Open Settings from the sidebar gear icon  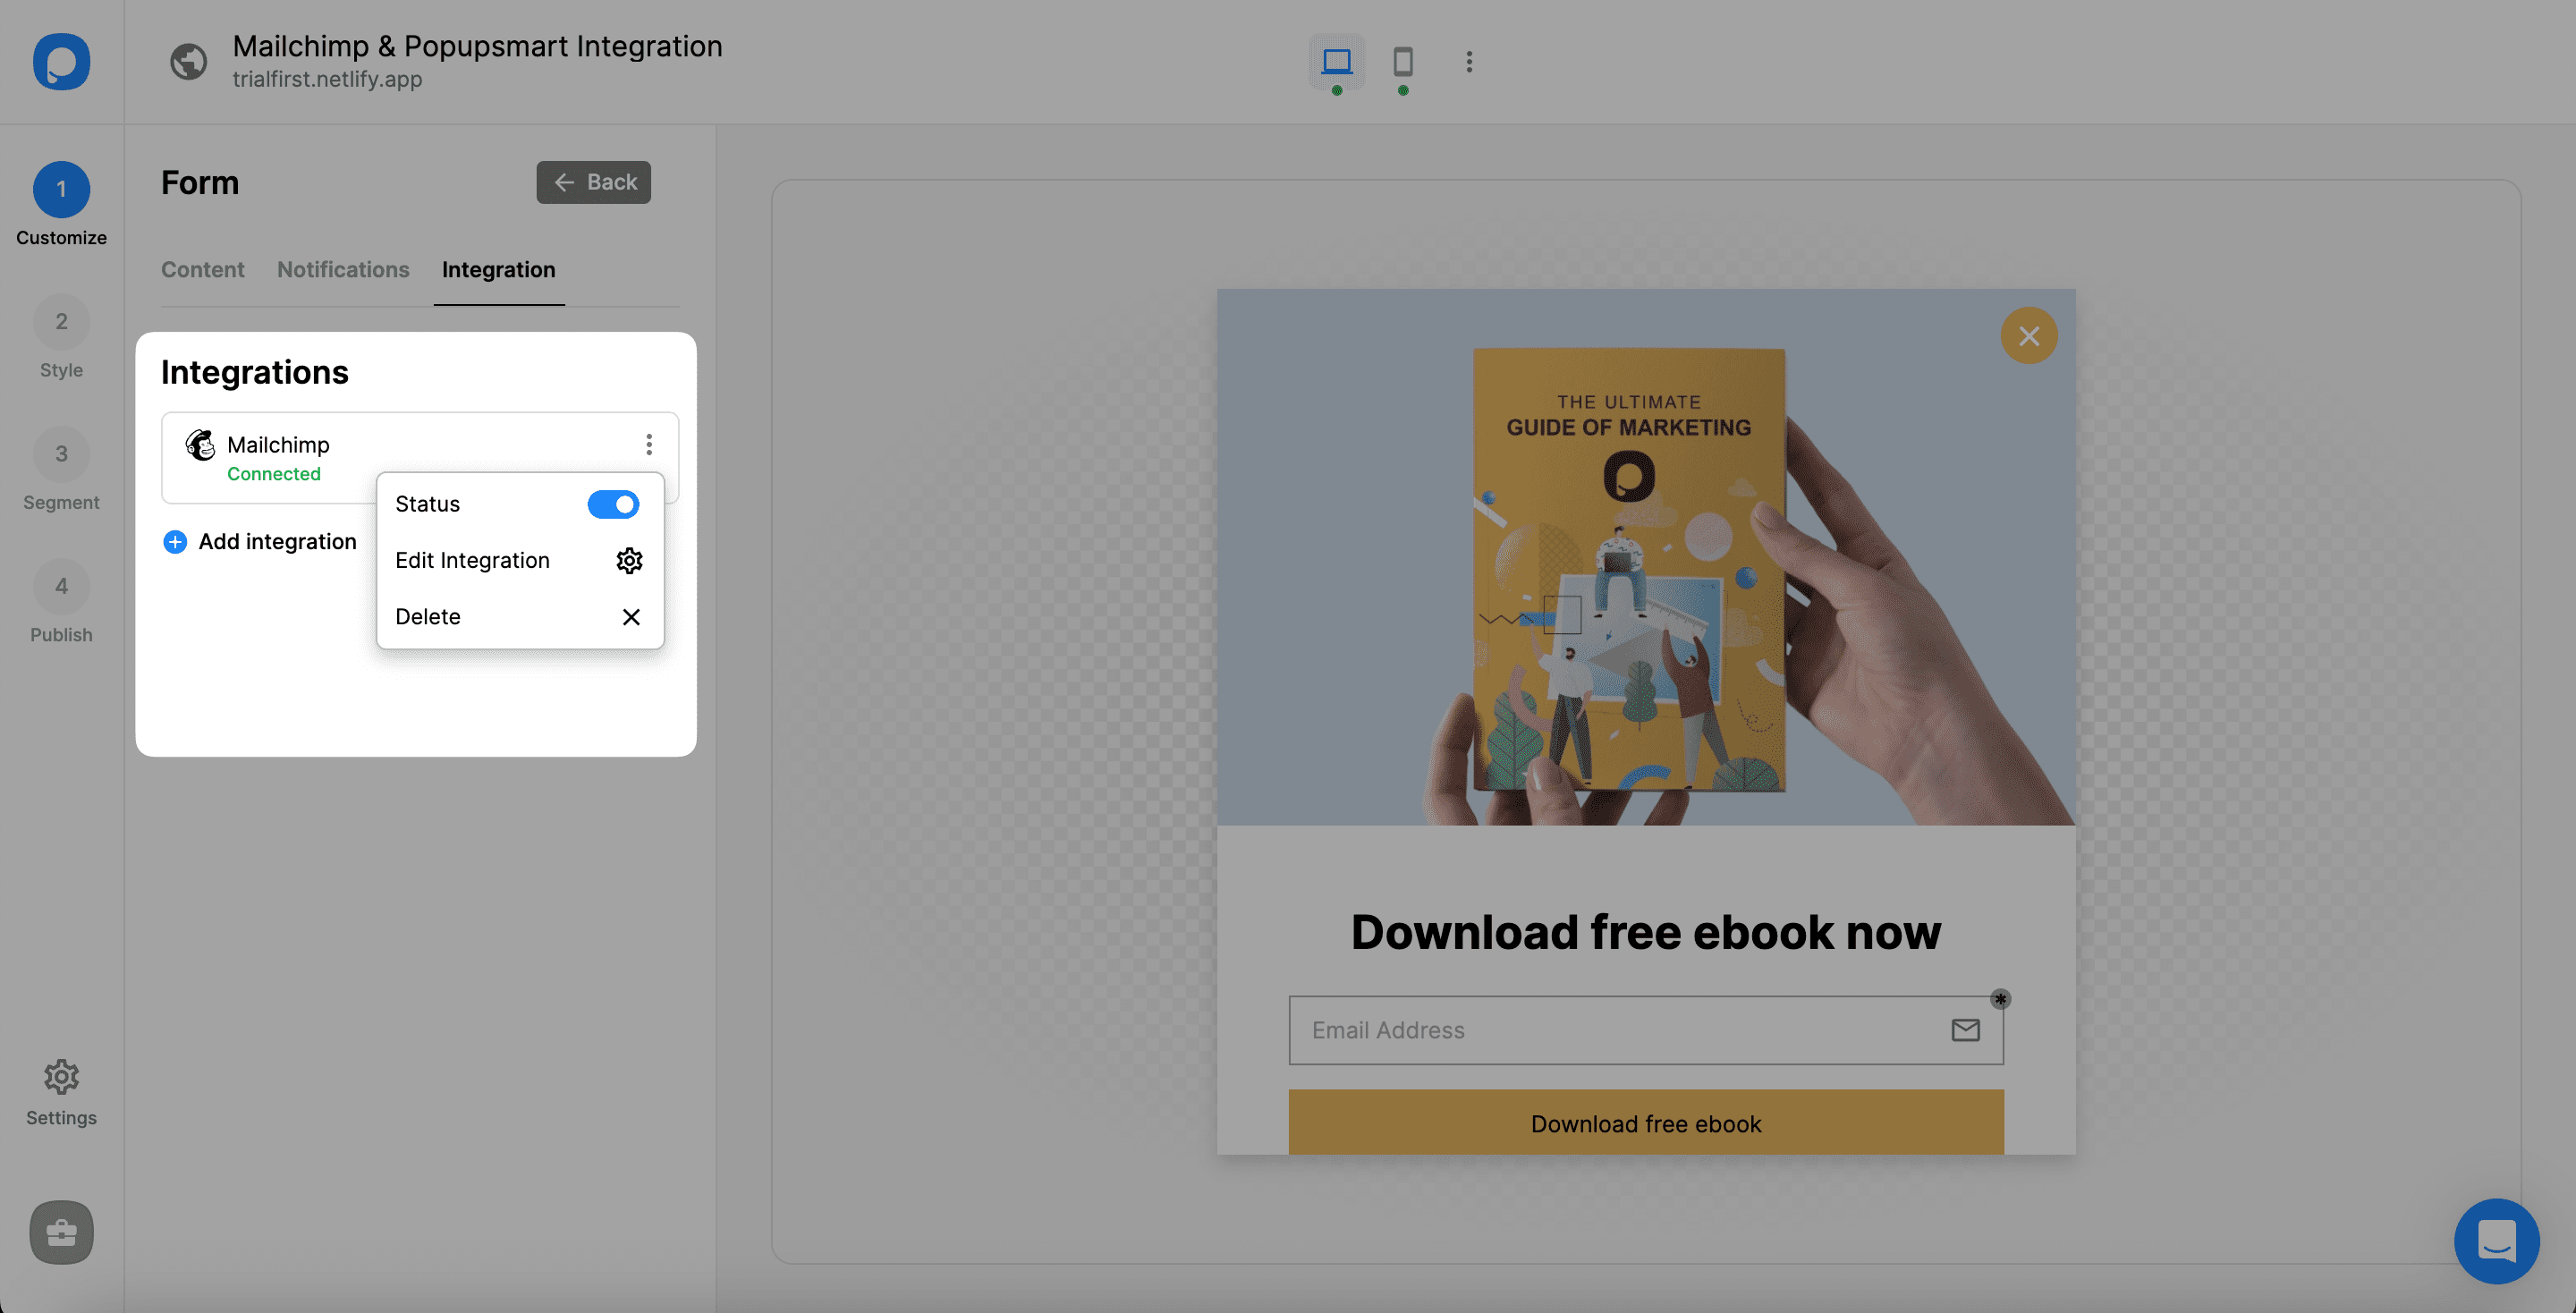[61, 1077]
